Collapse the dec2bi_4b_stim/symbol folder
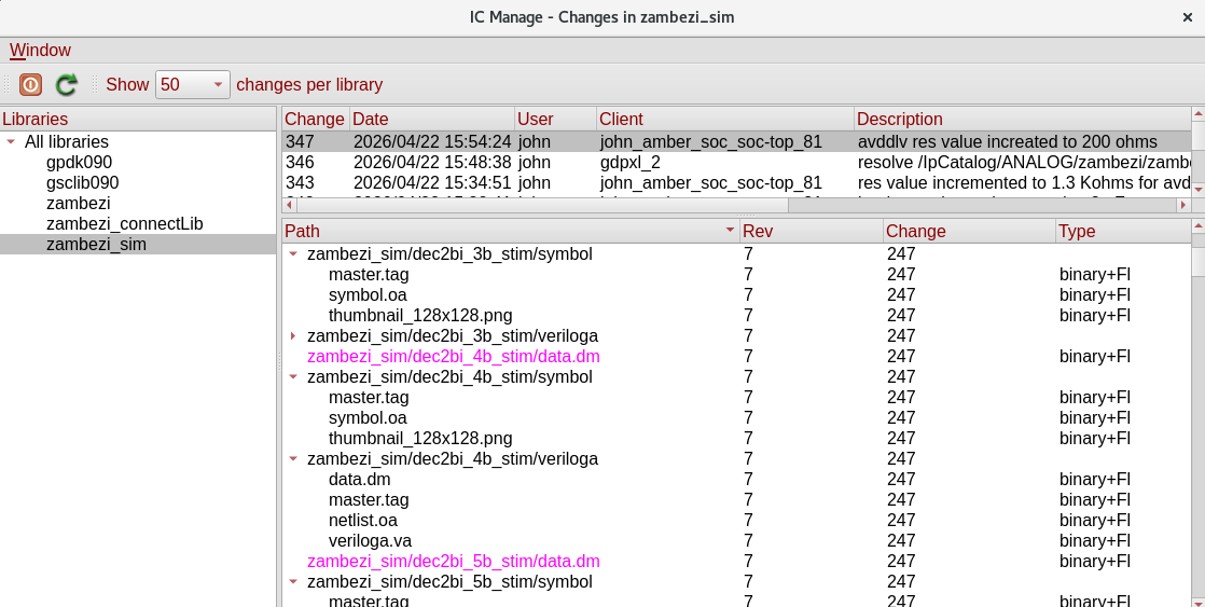 pyautogui.click(x=293, y=377)
